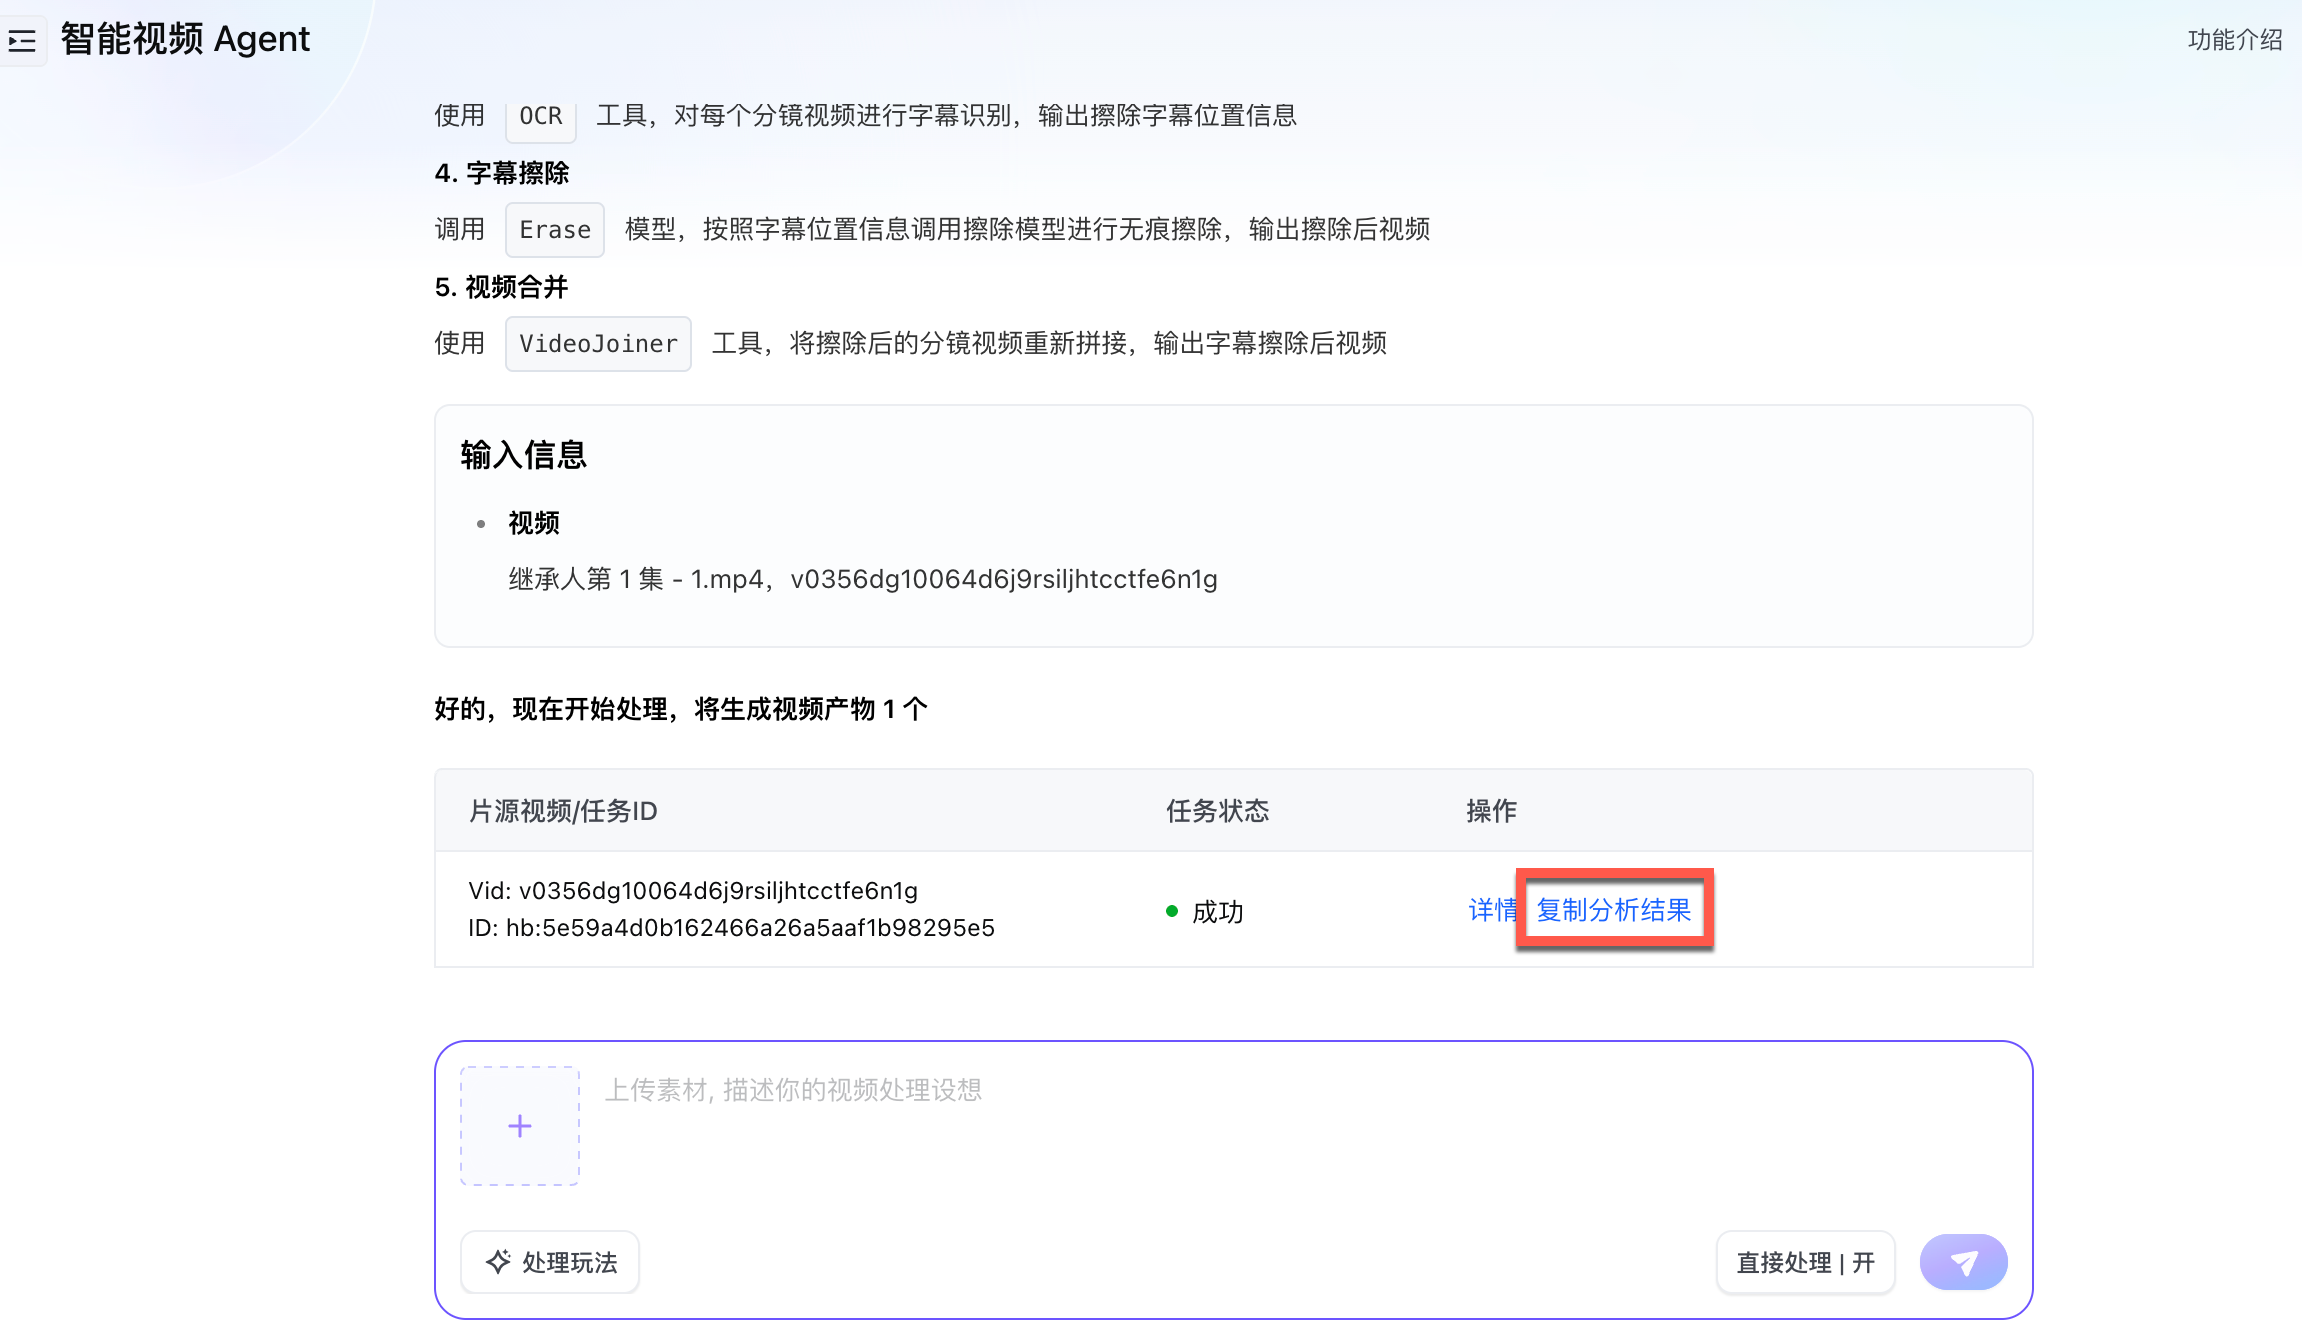Click the plus icon to upload material
Image resolution: width=2302 pixels, height=1342 pixels.
[x=519, y=1126]
